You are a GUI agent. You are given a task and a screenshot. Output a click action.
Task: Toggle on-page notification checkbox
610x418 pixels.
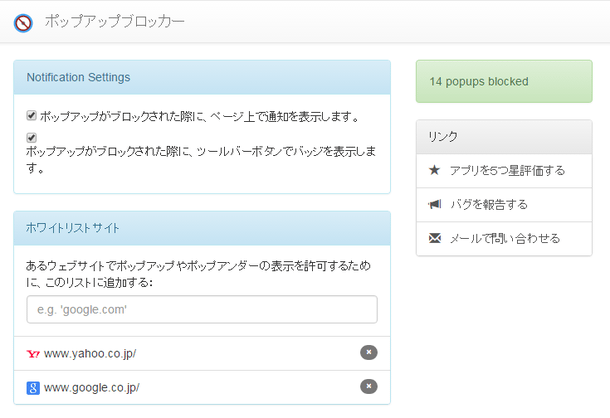[x=32, y=116]
